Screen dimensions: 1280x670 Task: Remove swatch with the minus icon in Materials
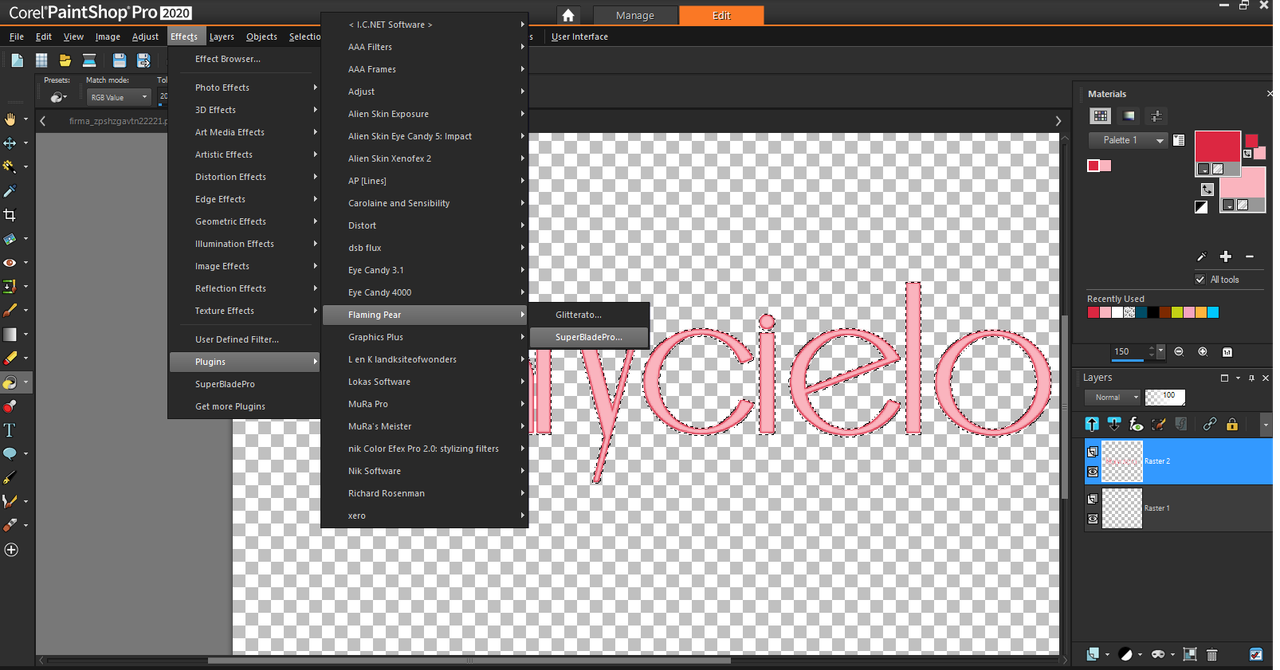(x=1249, y=257)
